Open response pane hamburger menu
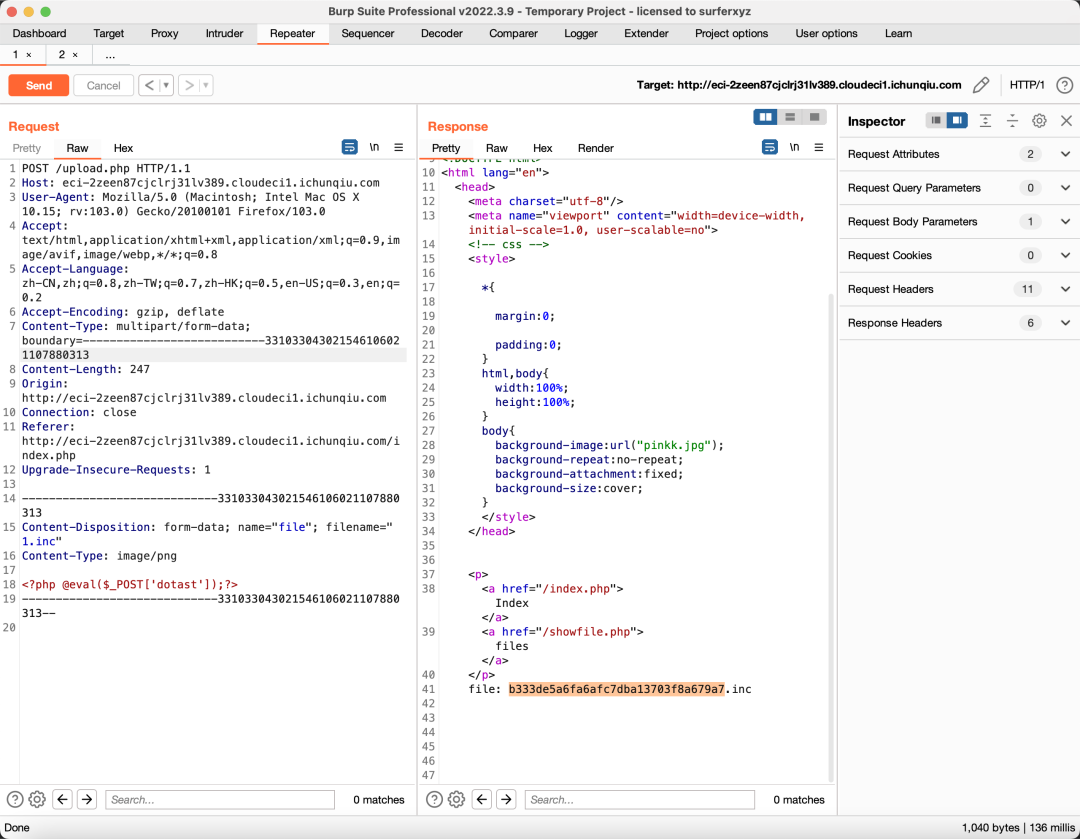This screenshot has width=1080, height=839. [819, 147]
